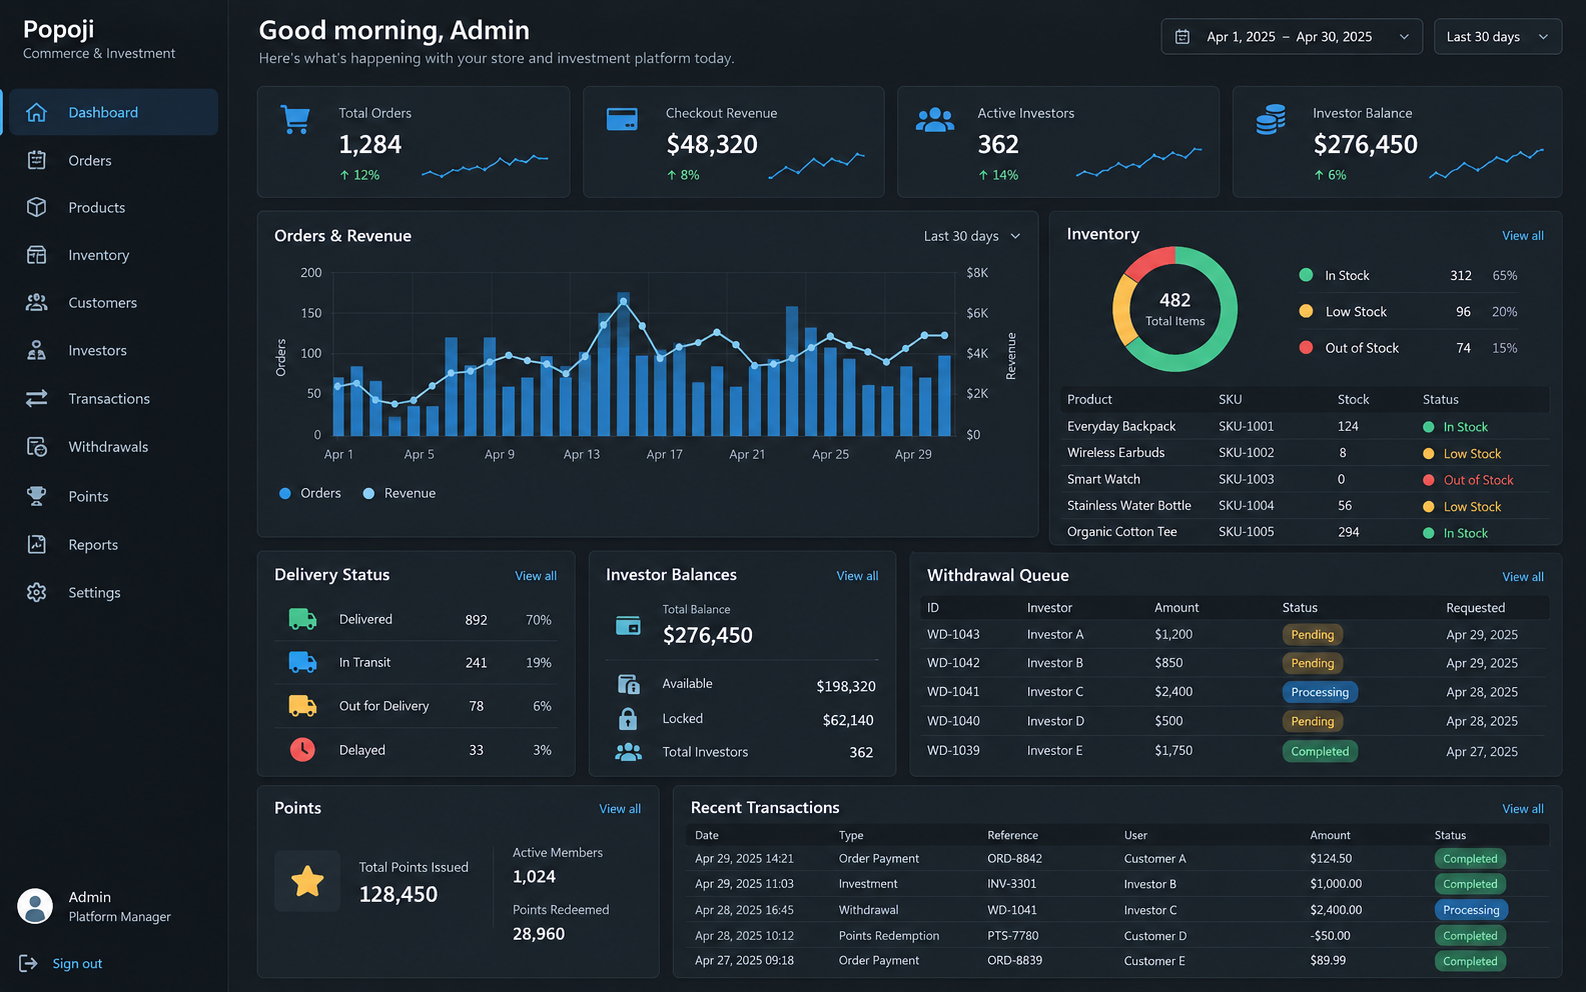Click the Dashboard home icon in sidebar
Viewport: 1586px width, 992px height.
36,112
